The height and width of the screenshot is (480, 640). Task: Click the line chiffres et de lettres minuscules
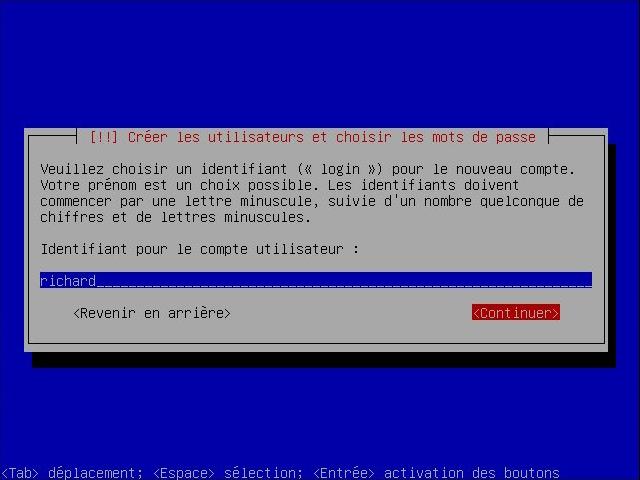pyautogui.click(x=176, y=217)
